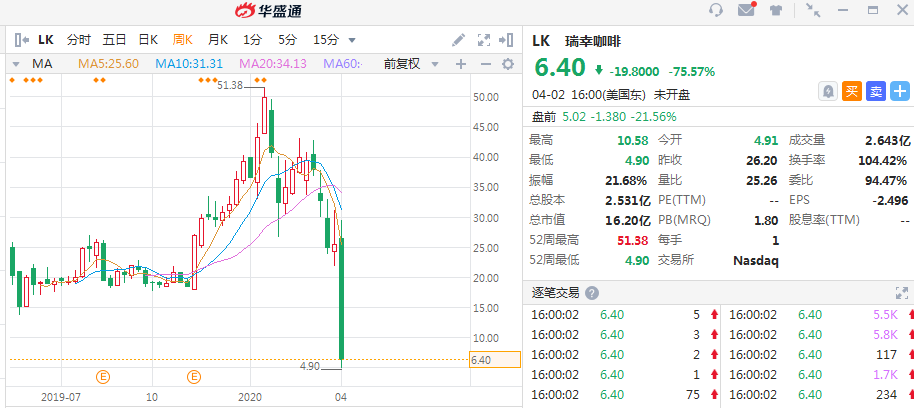Screen dimensions: 914x408
Task: Zoom out chart with minus icon
Action: pyautogui.click(x=486, y=64)
